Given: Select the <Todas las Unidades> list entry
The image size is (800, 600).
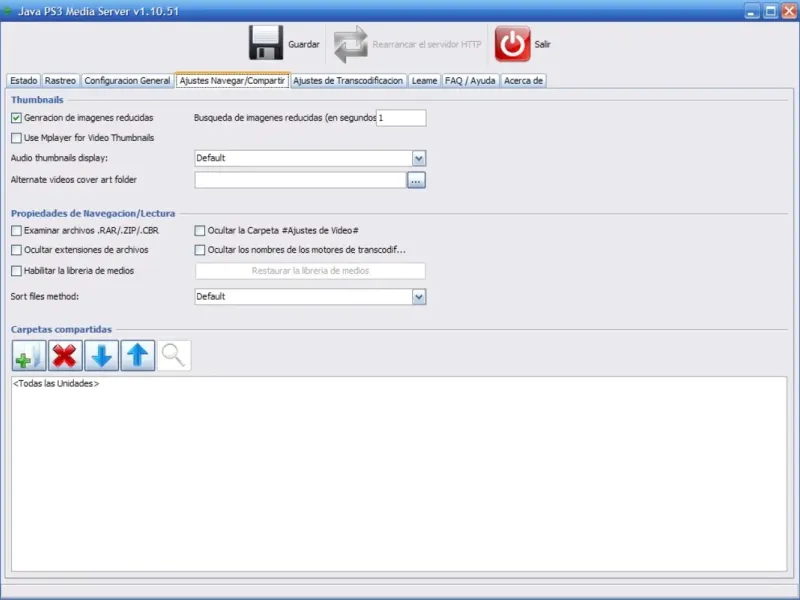Looking at the screenshot, I should 56,384.
